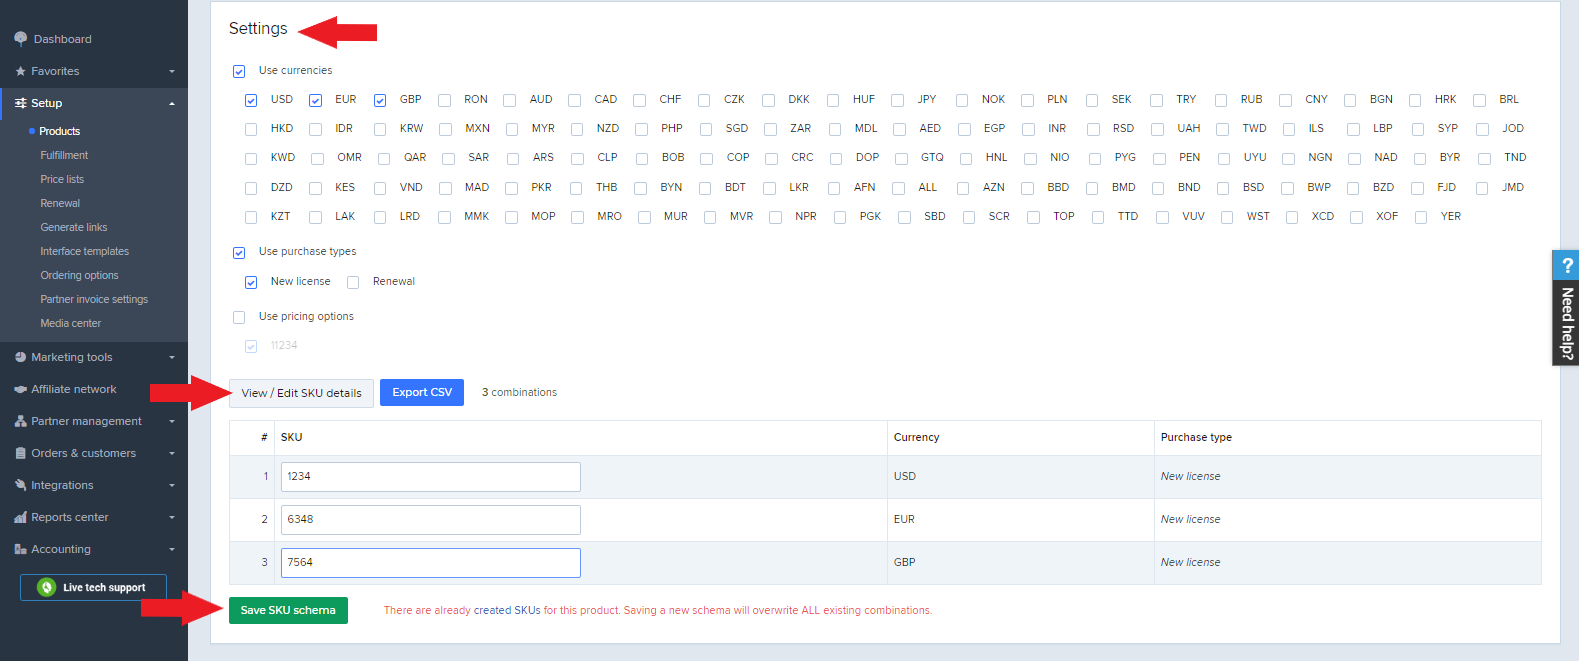The width and height of the screenshot is (1579, 661).
Task: Click the Export CSV button
Action: tap(422, 392)
